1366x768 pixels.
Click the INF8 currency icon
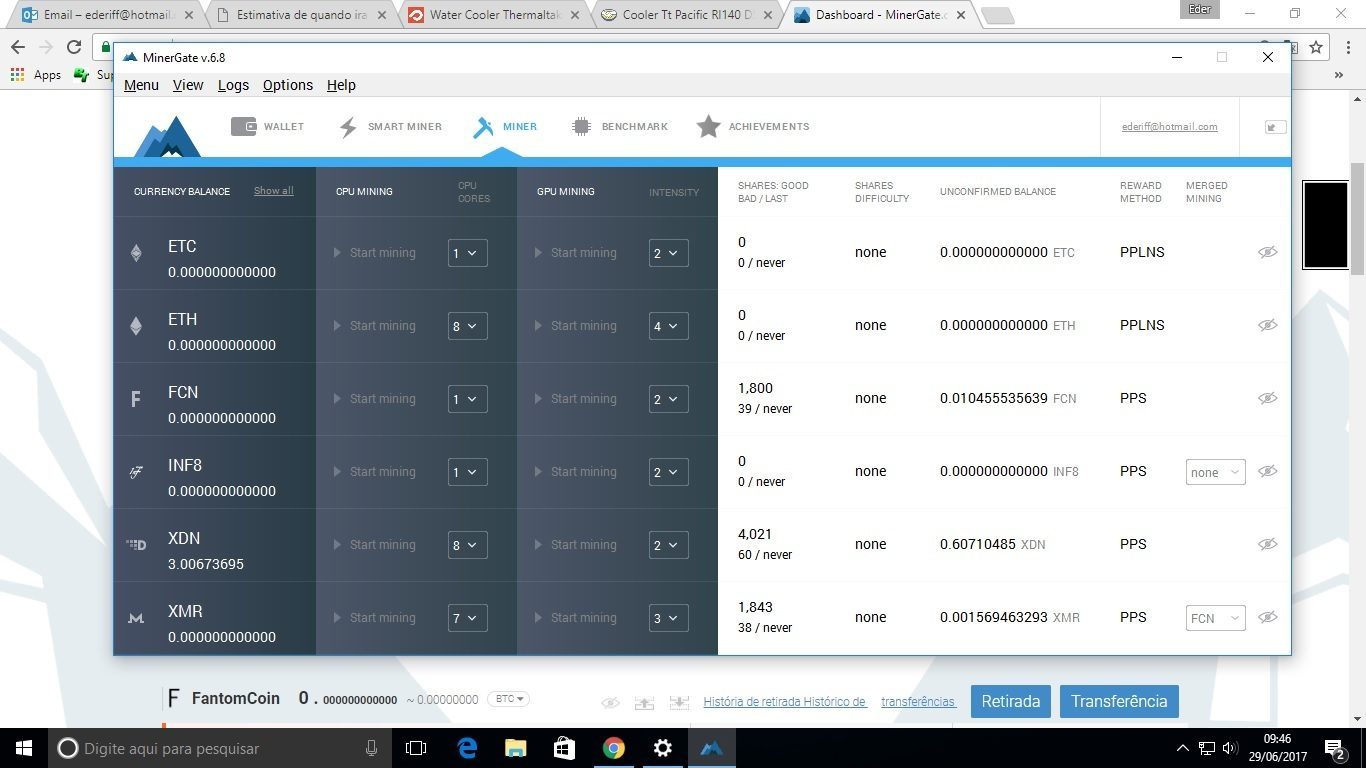coord(136,472)
